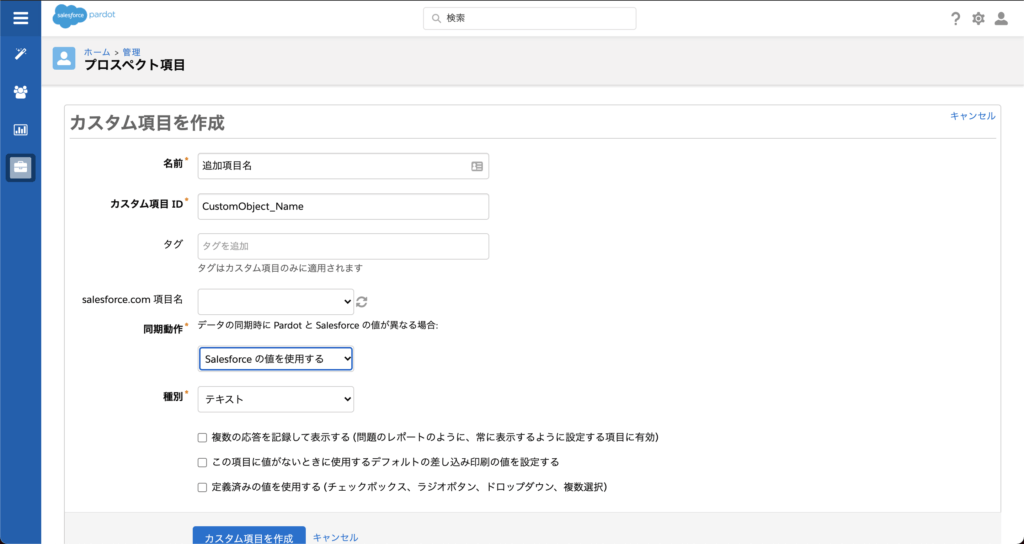Check 定義済みの値を使用する option
Viewport: 1024px width, 544px height.
coord(203,488)
